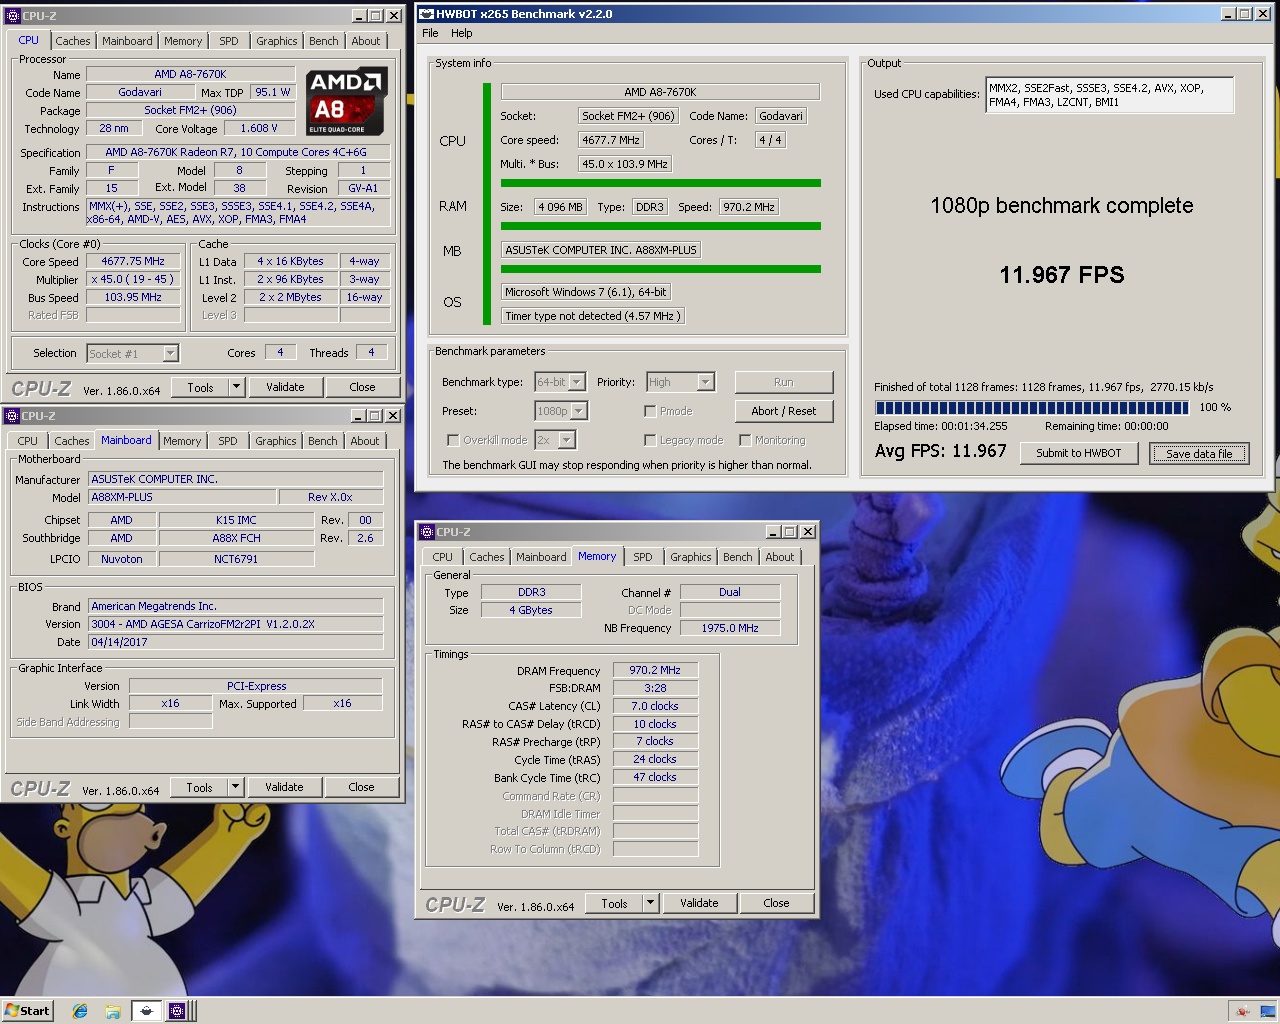Open SPD tab in the CPU window
This screenshot has height=1024, width=1280.
coord(229,41)
